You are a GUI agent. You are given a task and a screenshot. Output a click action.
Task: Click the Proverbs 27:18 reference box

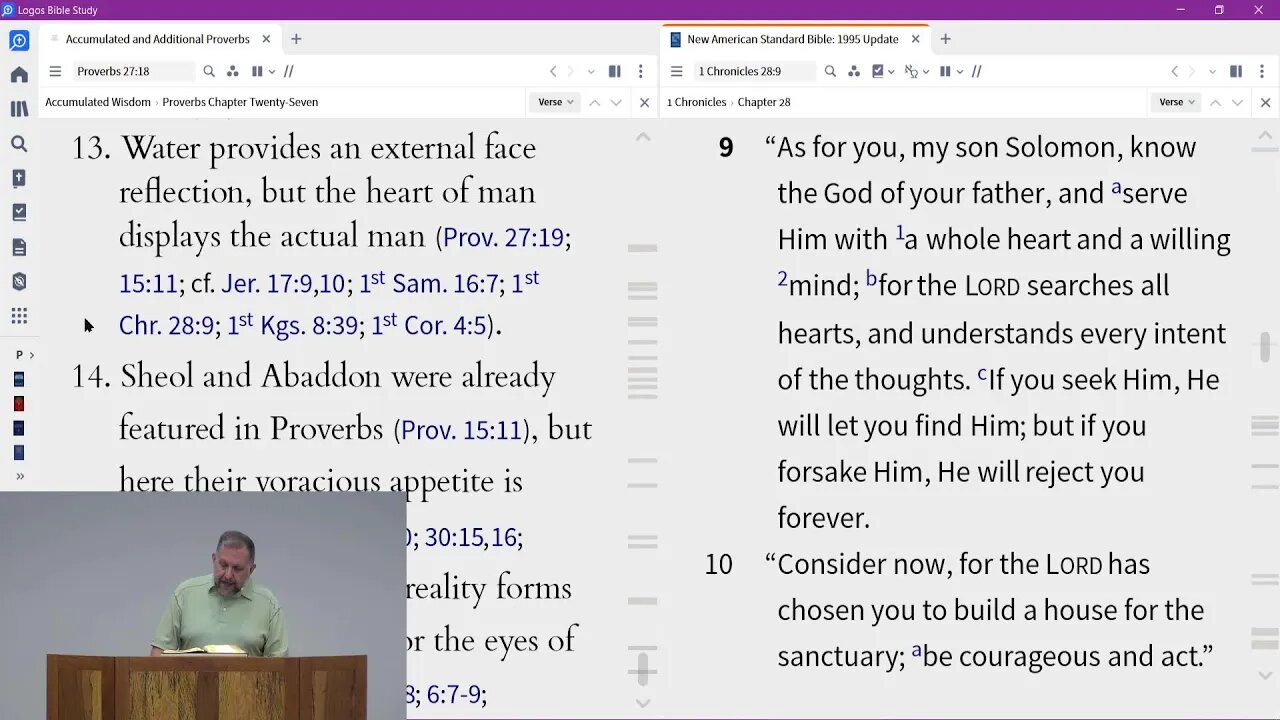(x=133, y=71)
